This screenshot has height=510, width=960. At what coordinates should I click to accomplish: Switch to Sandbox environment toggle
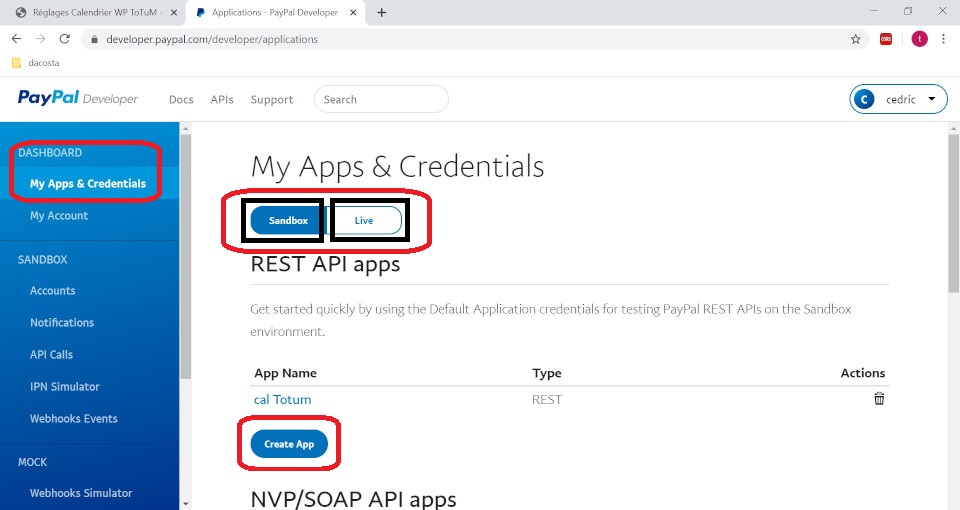286,220
